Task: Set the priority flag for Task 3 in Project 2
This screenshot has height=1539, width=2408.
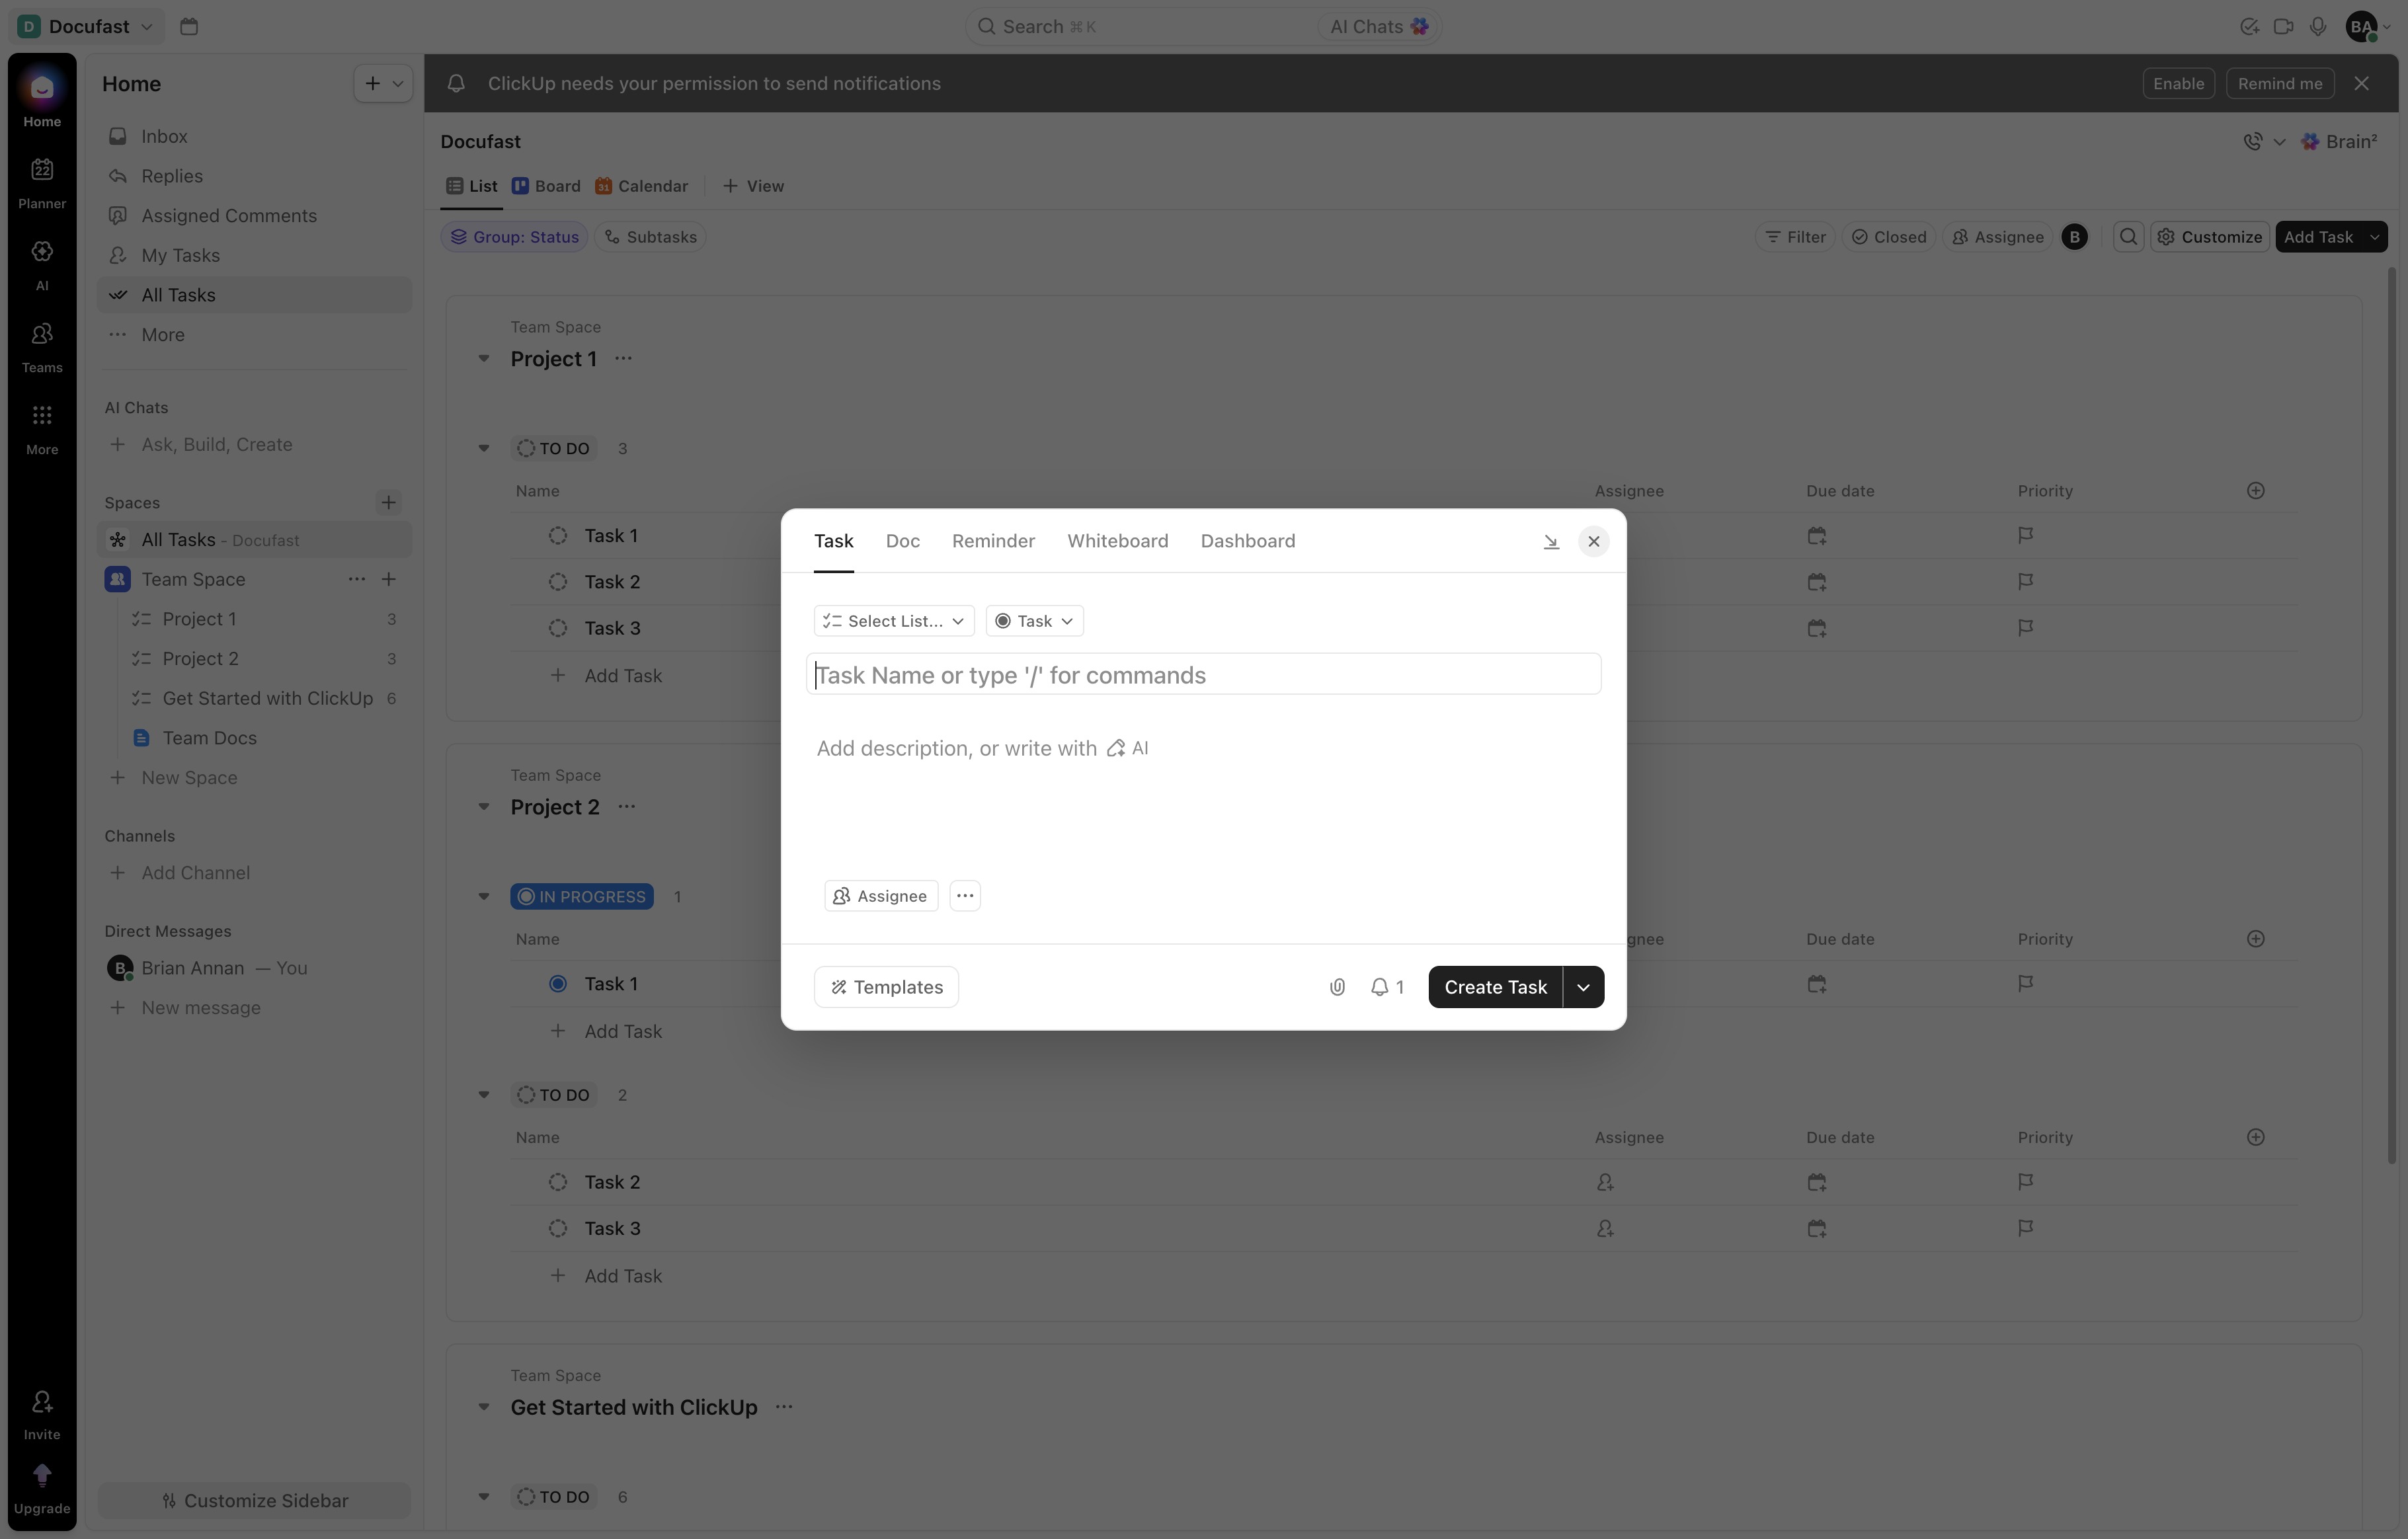Action: pyautogui.click(x=2025, y=1228)
